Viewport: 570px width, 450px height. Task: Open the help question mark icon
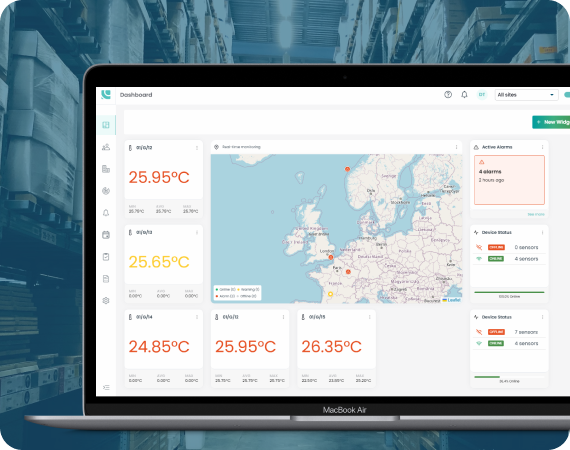point(448,95)
